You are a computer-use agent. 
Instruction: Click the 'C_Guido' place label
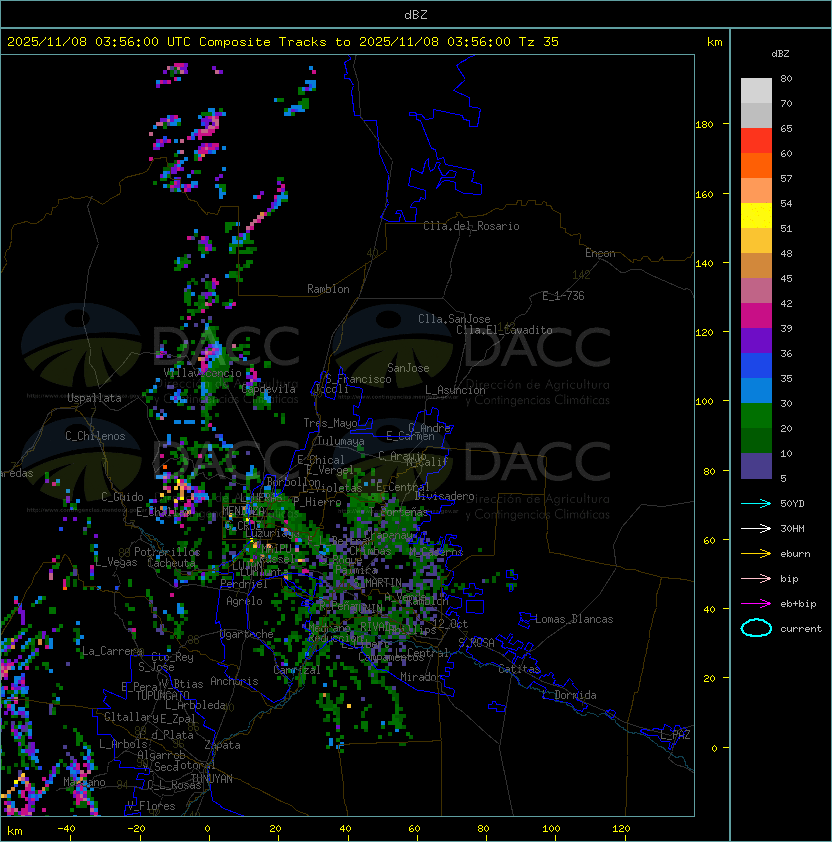click(x=122, y=497)
